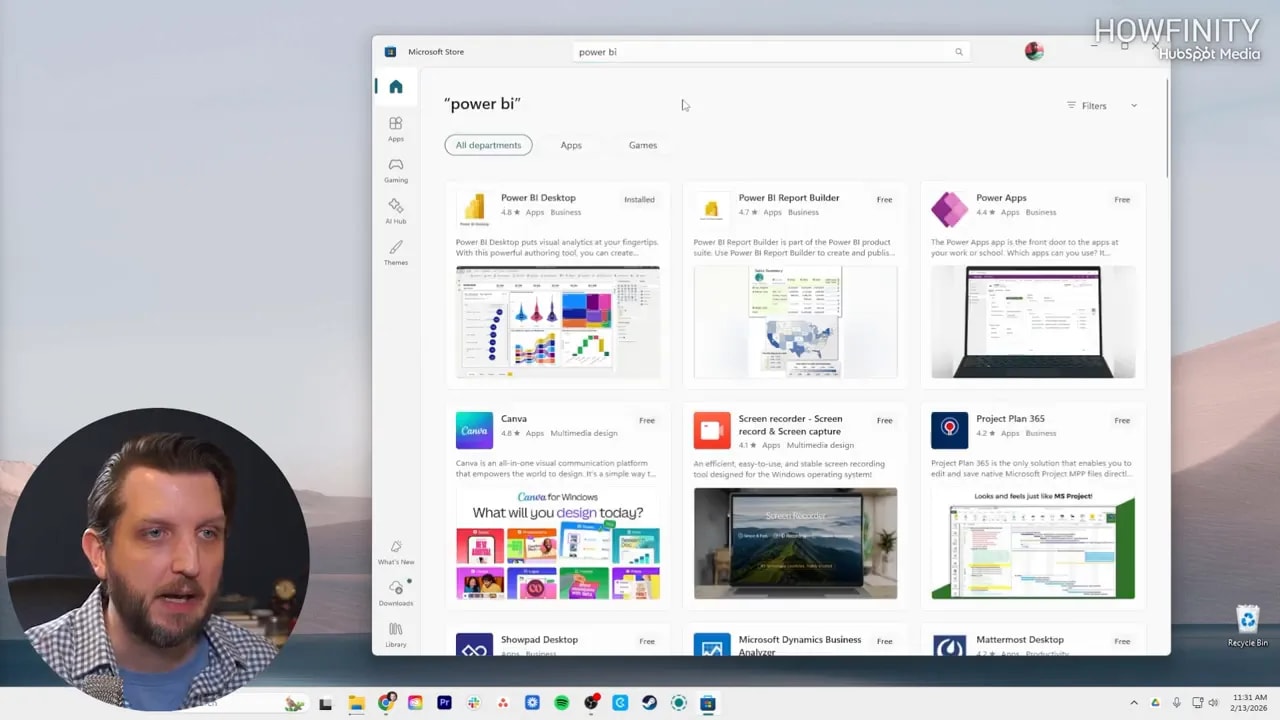This screenshot has height=720, width=1280.
Task: Click the Power BI Report Builder icon
Action: (x=712, y=208)
